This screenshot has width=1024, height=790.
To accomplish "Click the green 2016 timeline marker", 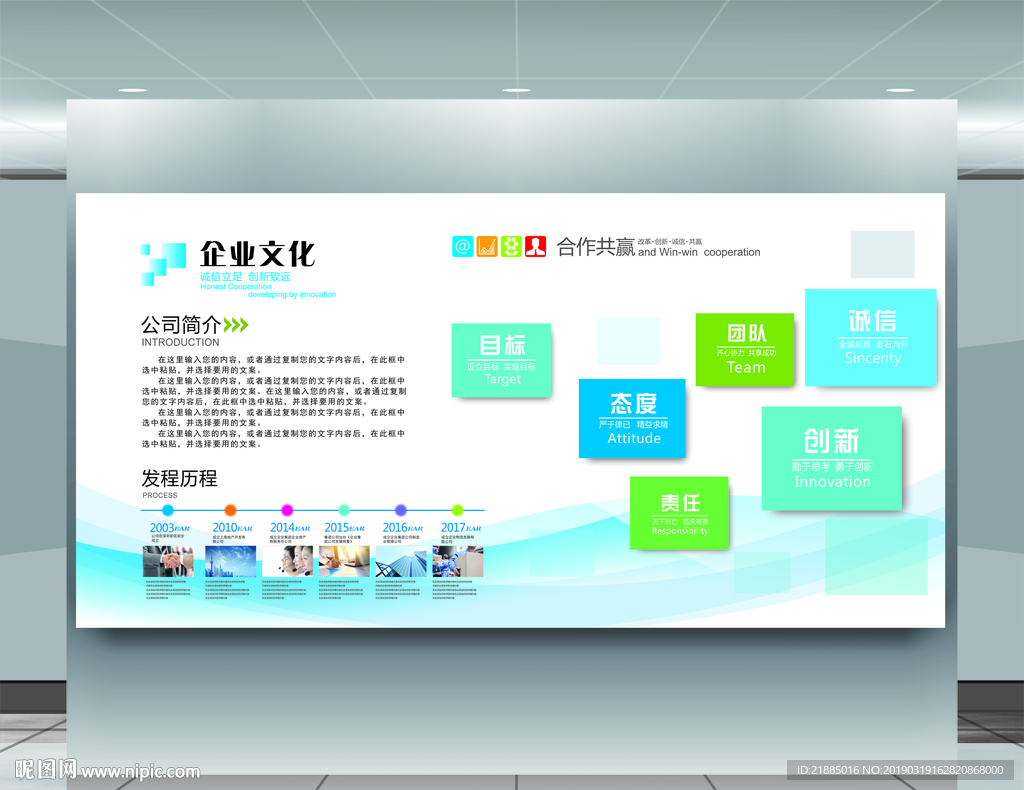I will pyautogui.click(x=399, y=509).
